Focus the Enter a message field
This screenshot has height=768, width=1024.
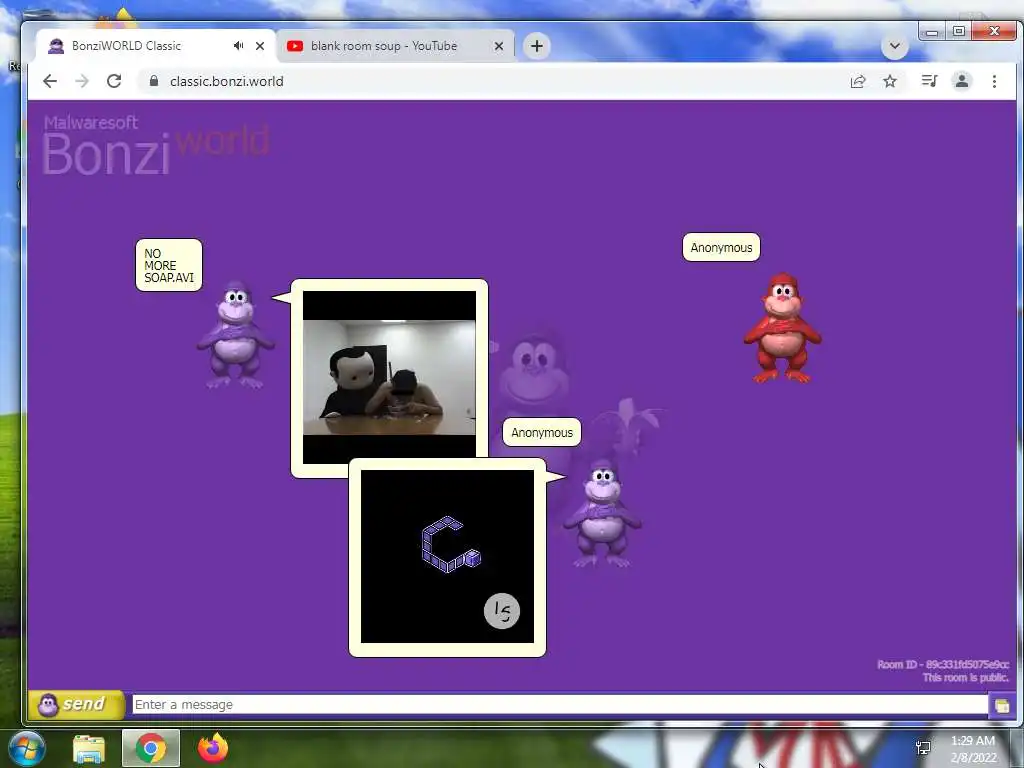(x=560, y=705)
